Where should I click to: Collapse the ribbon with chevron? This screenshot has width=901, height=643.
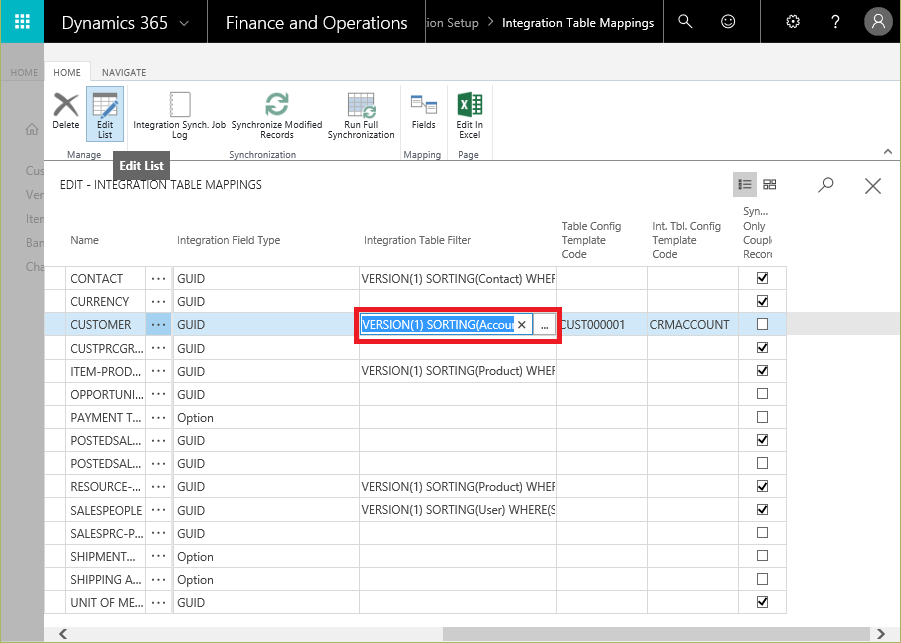(x=888, y=152)
